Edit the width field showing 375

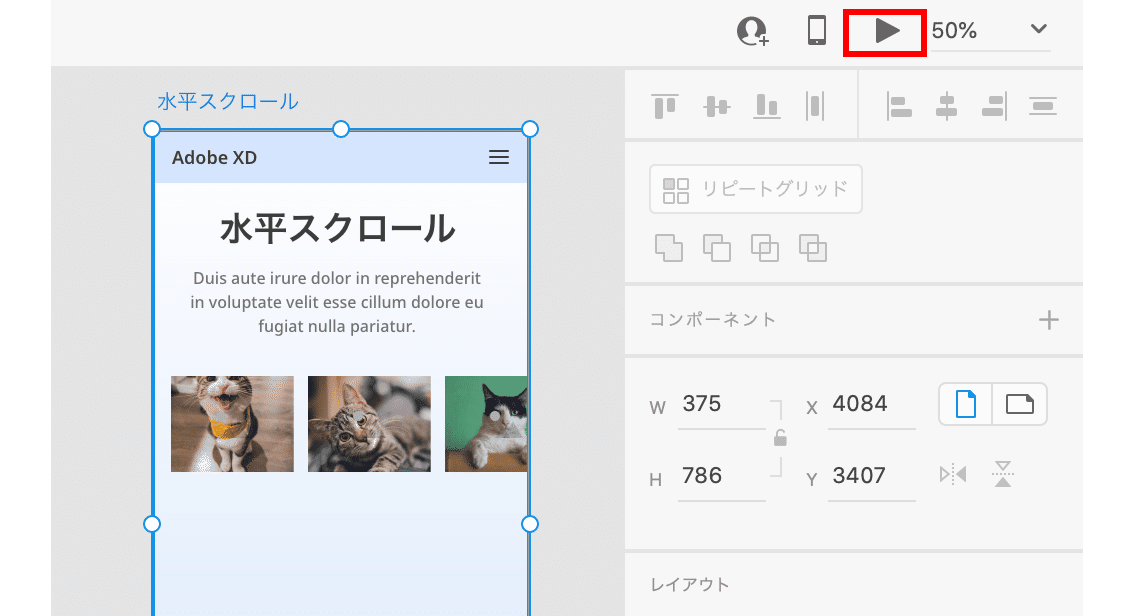pyautogui.click(x=721, y=404)
